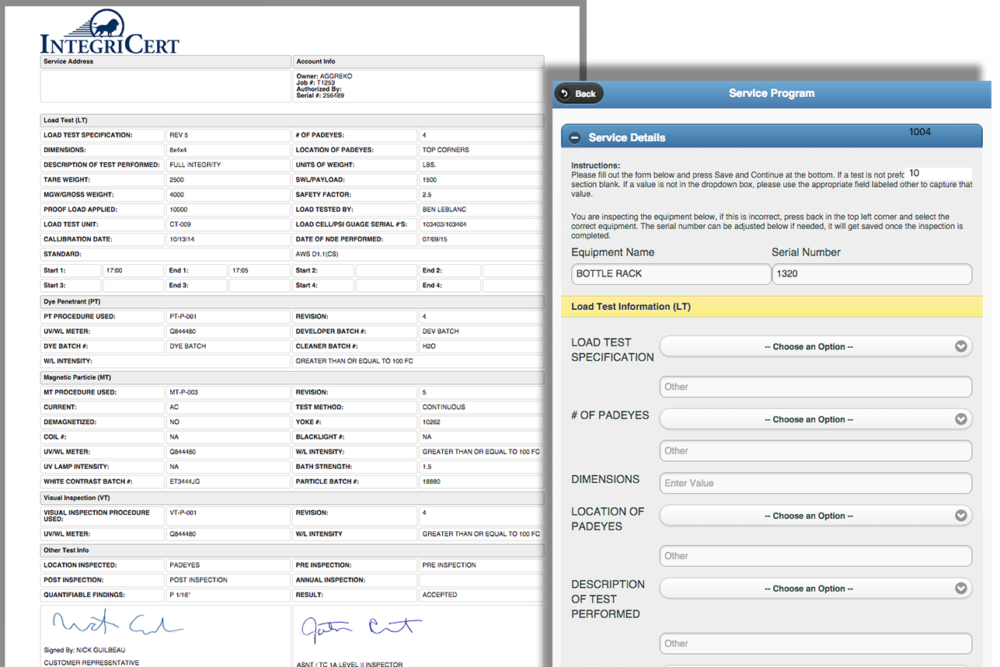This screenshot has width=1000, height=667.
Task: Click the Magnetic Particle (MT) section header
Action: tap(291, 377)
